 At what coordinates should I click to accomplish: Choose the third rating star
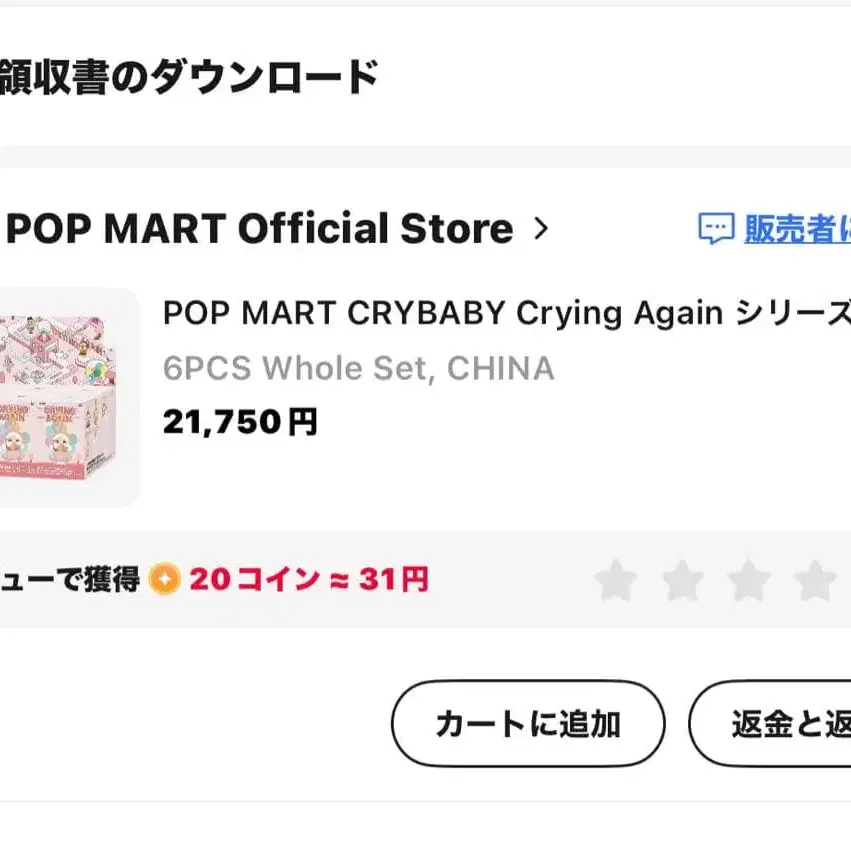(x=749, y=580)
